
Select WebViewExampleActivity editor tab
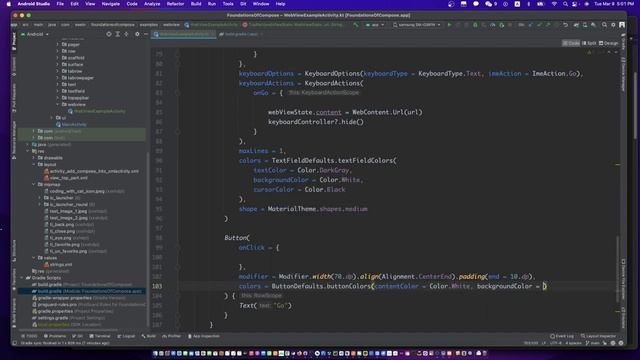tap(183, 34)
